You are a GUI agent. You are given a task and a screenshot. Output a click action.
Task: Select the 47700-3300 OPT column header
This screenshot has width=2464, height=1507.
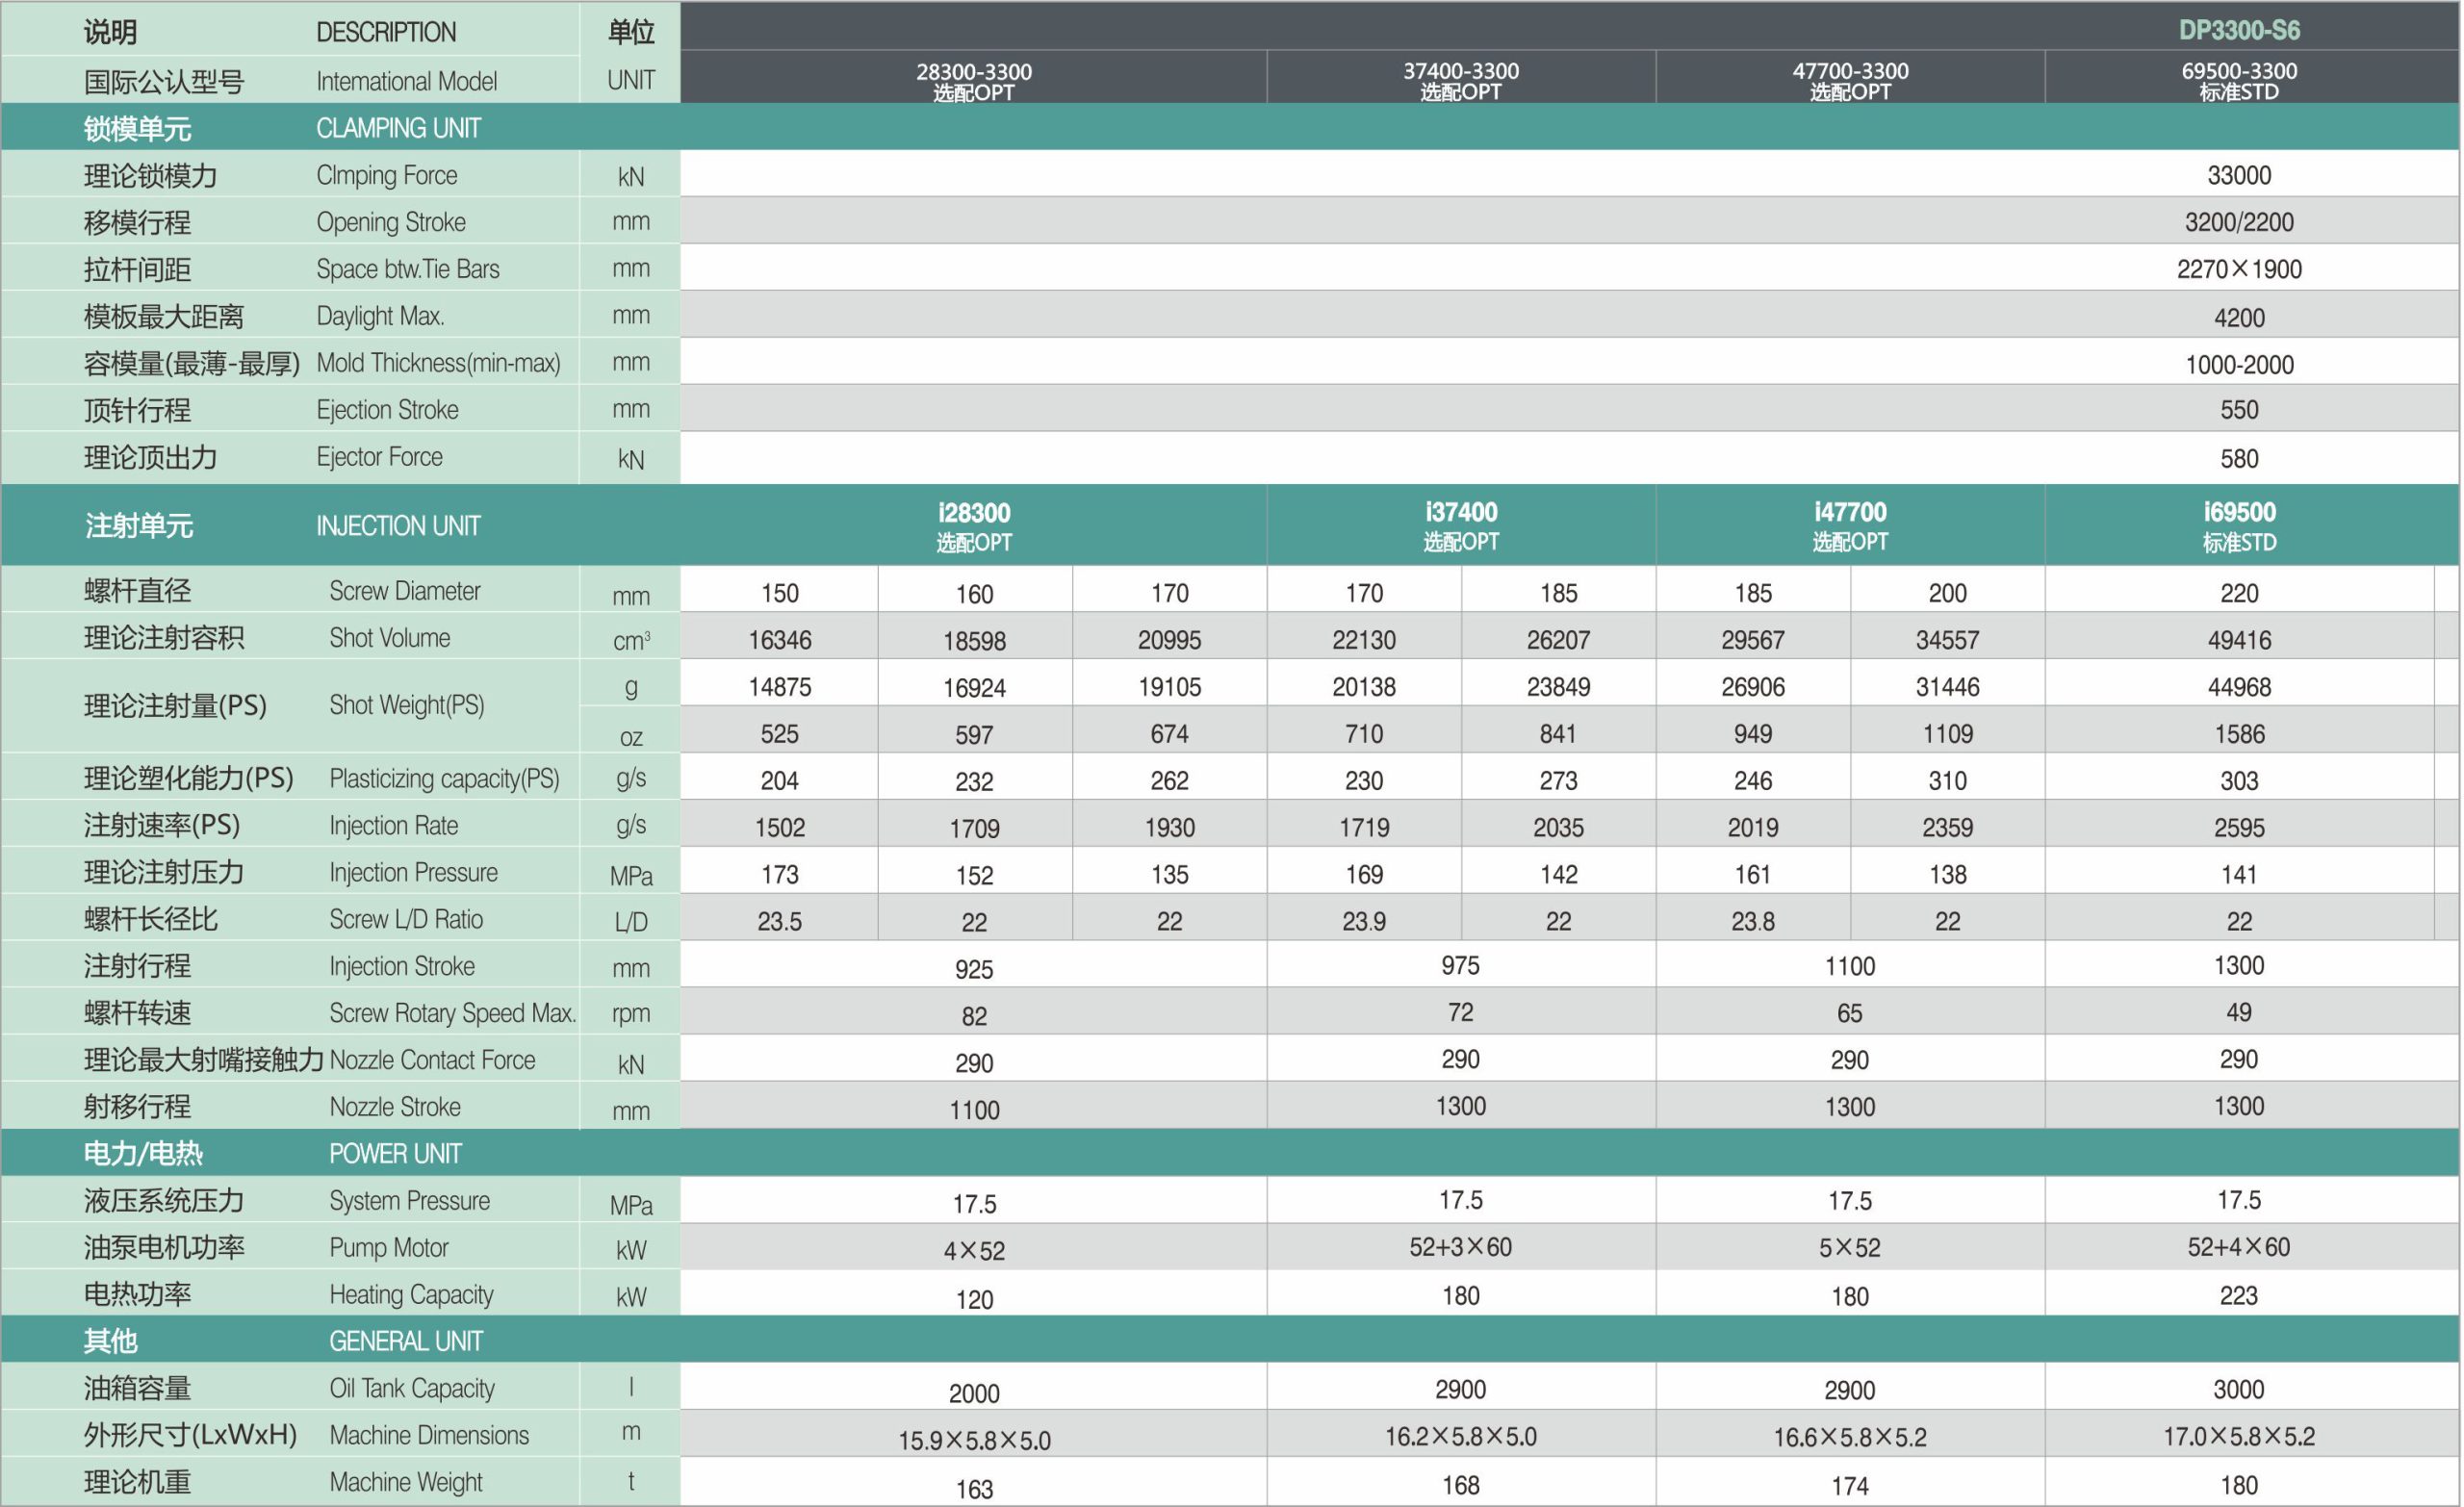1850,81
